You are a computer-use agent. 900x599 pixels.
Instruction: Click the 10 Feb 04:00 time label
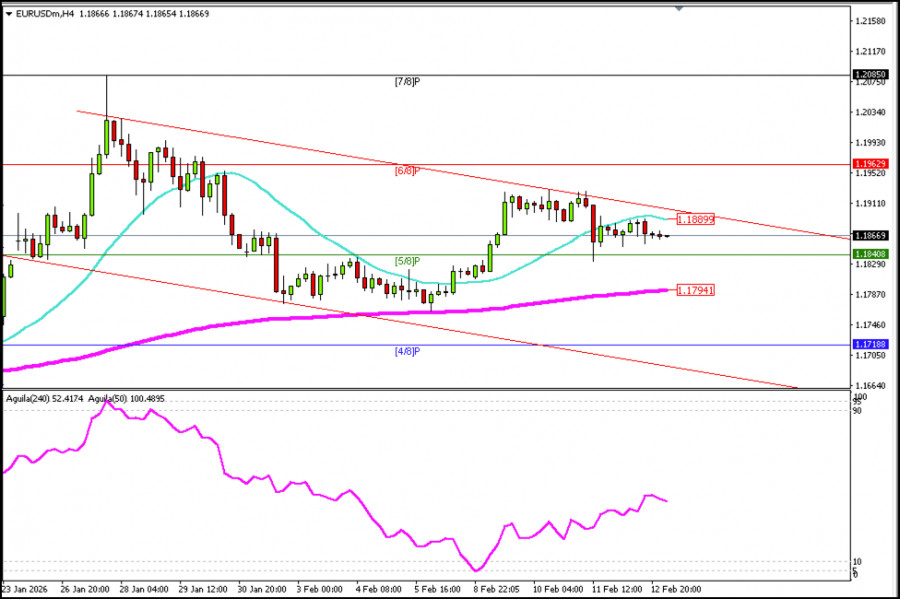(558, 589)
